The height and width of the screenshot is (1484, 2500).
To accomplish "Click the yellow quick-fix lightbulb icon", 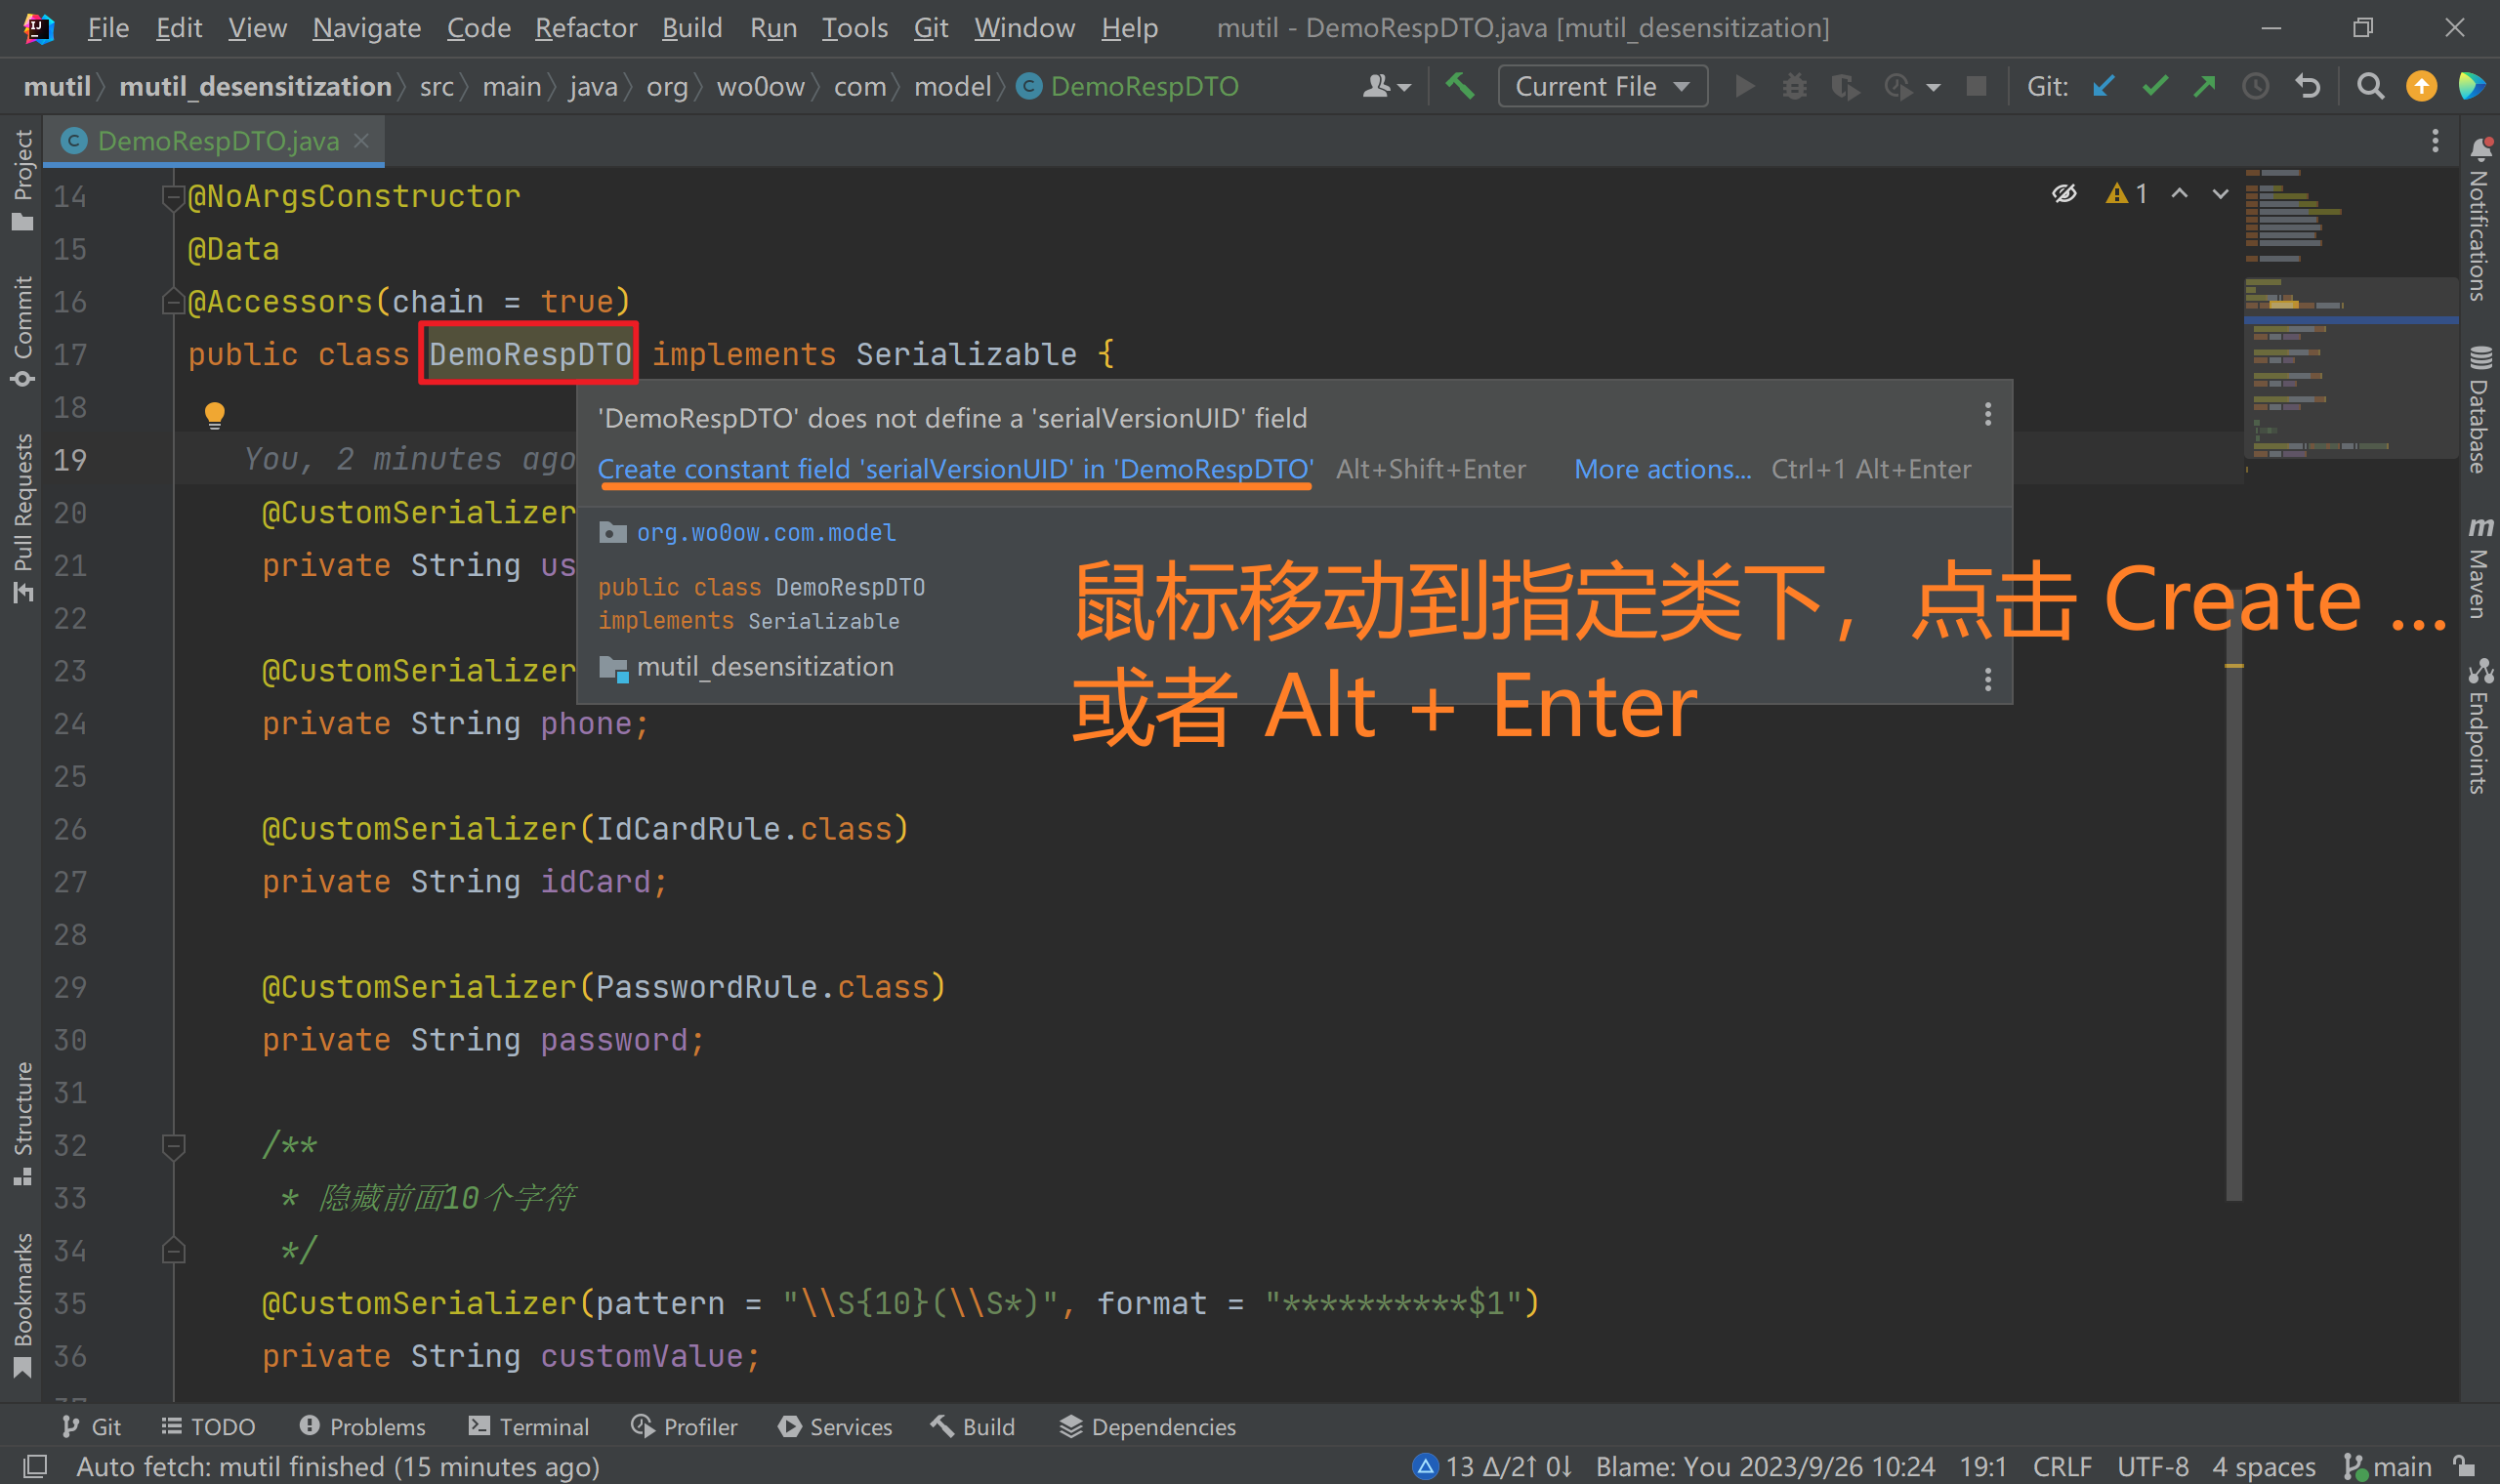I will point(214,414).
